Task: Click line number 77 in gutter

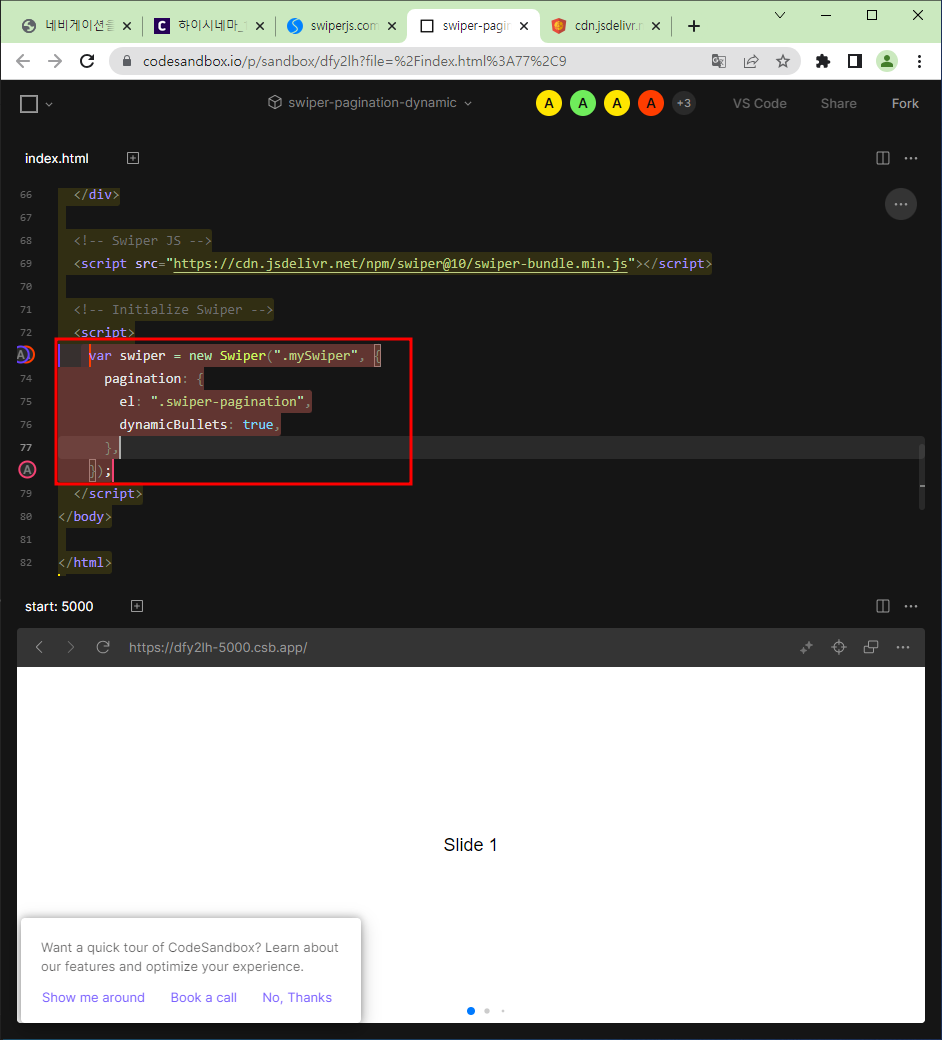Action: click(26, 447)
